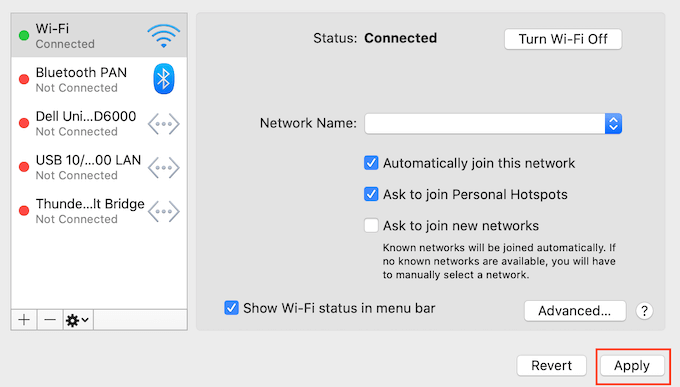Click 'Not Connected' under Bluetooth PAN
Image resolution: width=680 pixels, height=387 pixels.
coord(76,88)
